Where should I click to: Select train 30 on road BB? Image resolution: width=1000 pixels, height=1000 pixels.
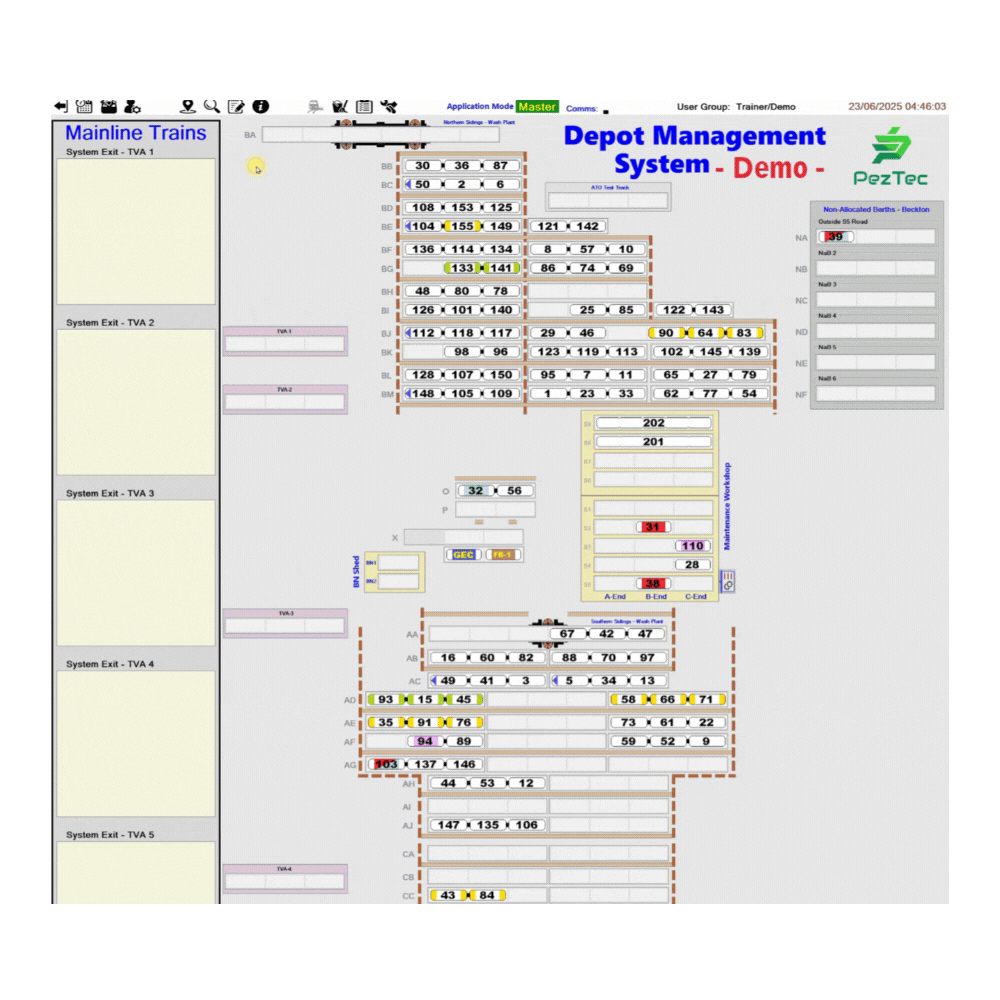click(x=423, y=166)
